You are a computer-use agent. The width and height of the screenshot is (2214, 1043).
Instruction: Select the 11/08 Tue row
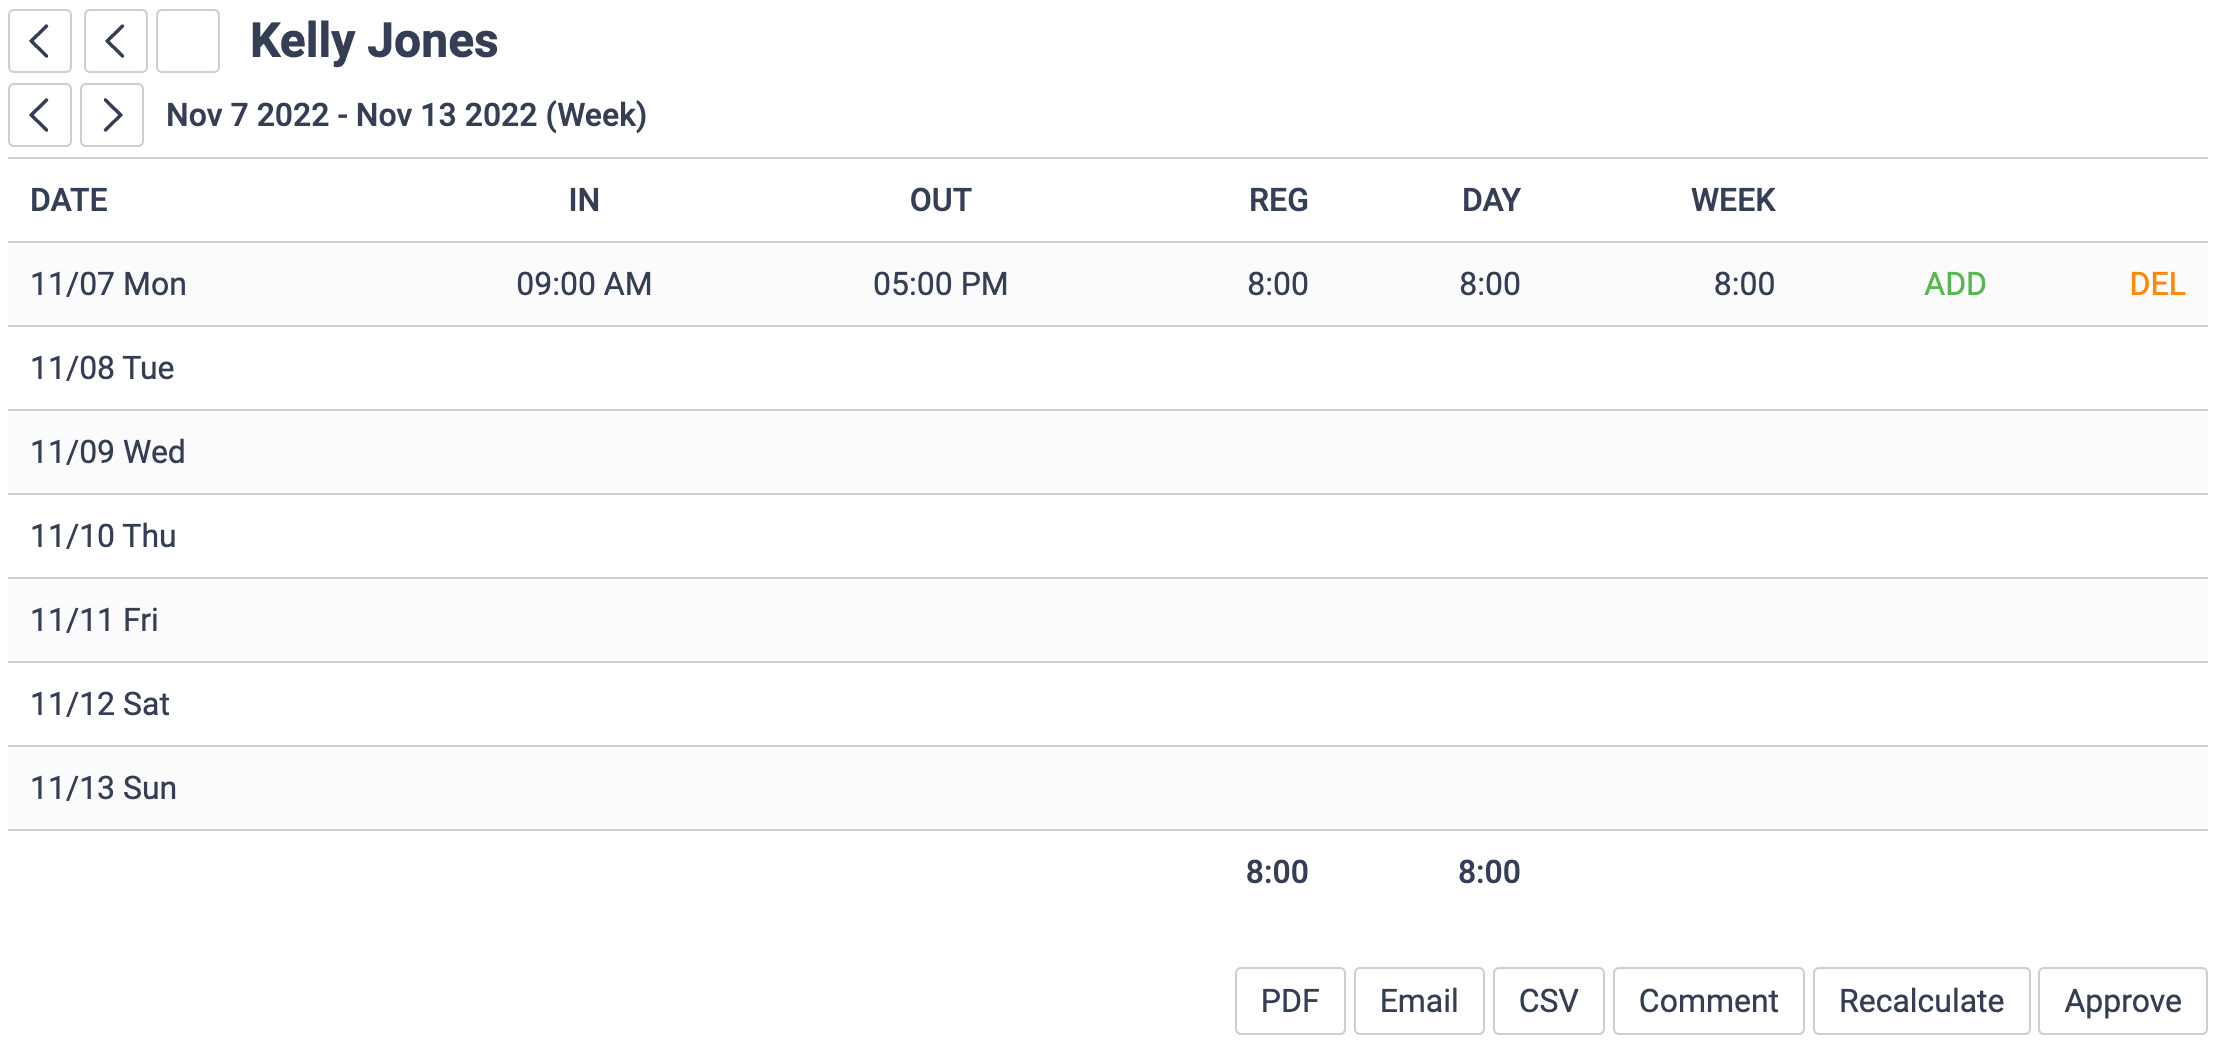point(101,368)
